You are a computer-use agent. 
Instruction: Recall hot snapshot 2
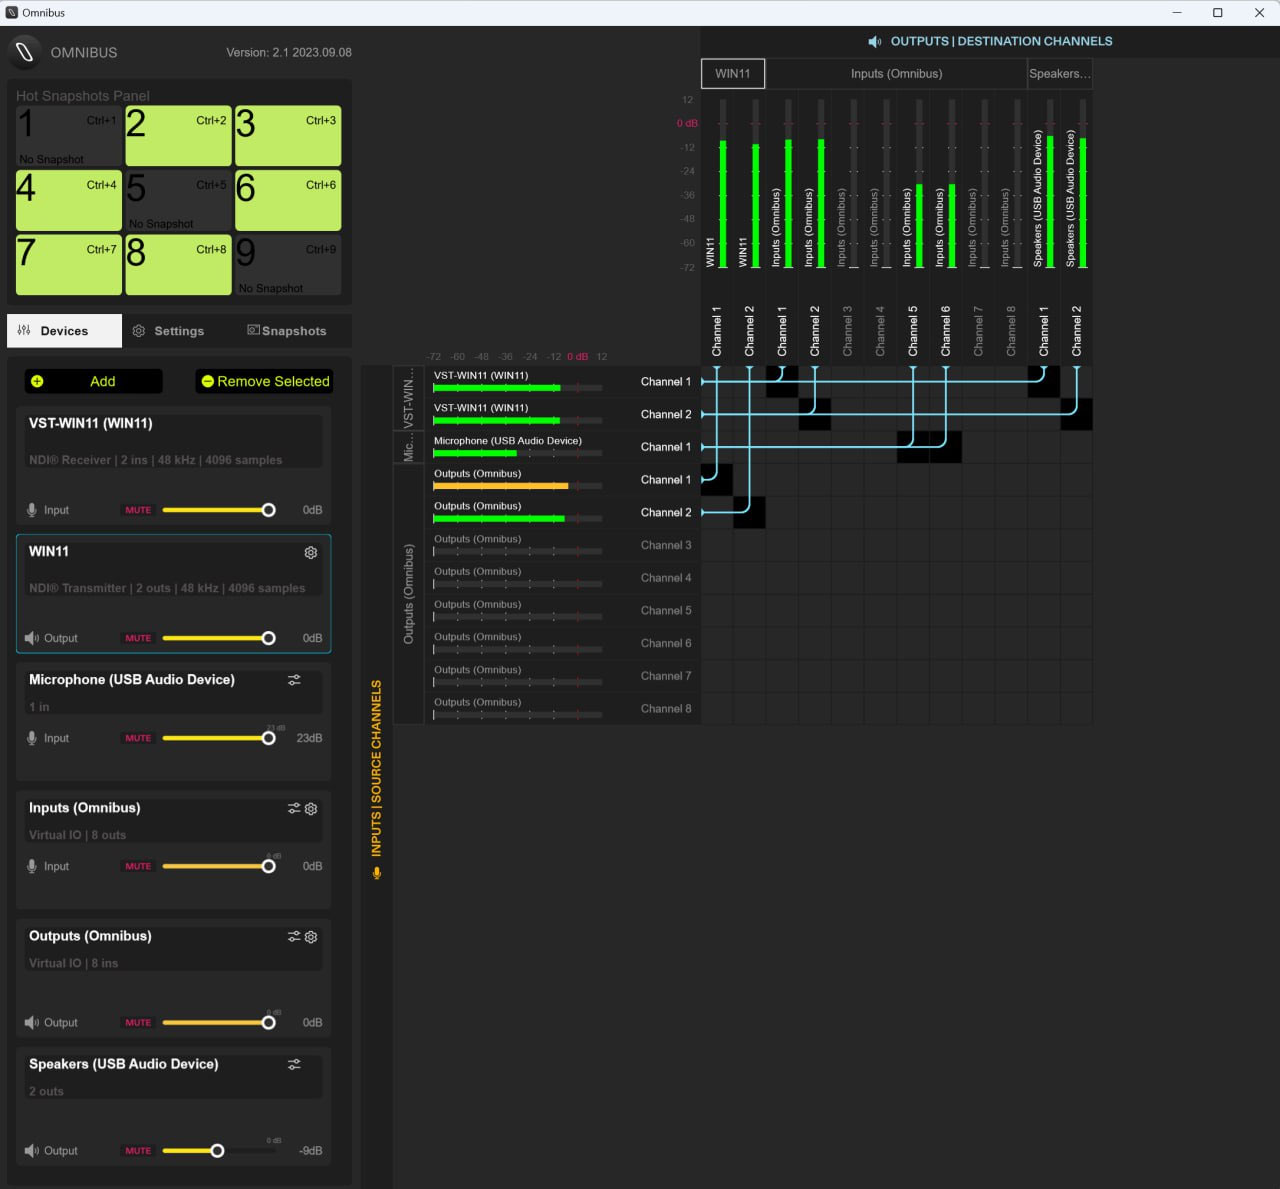[178, 136]
